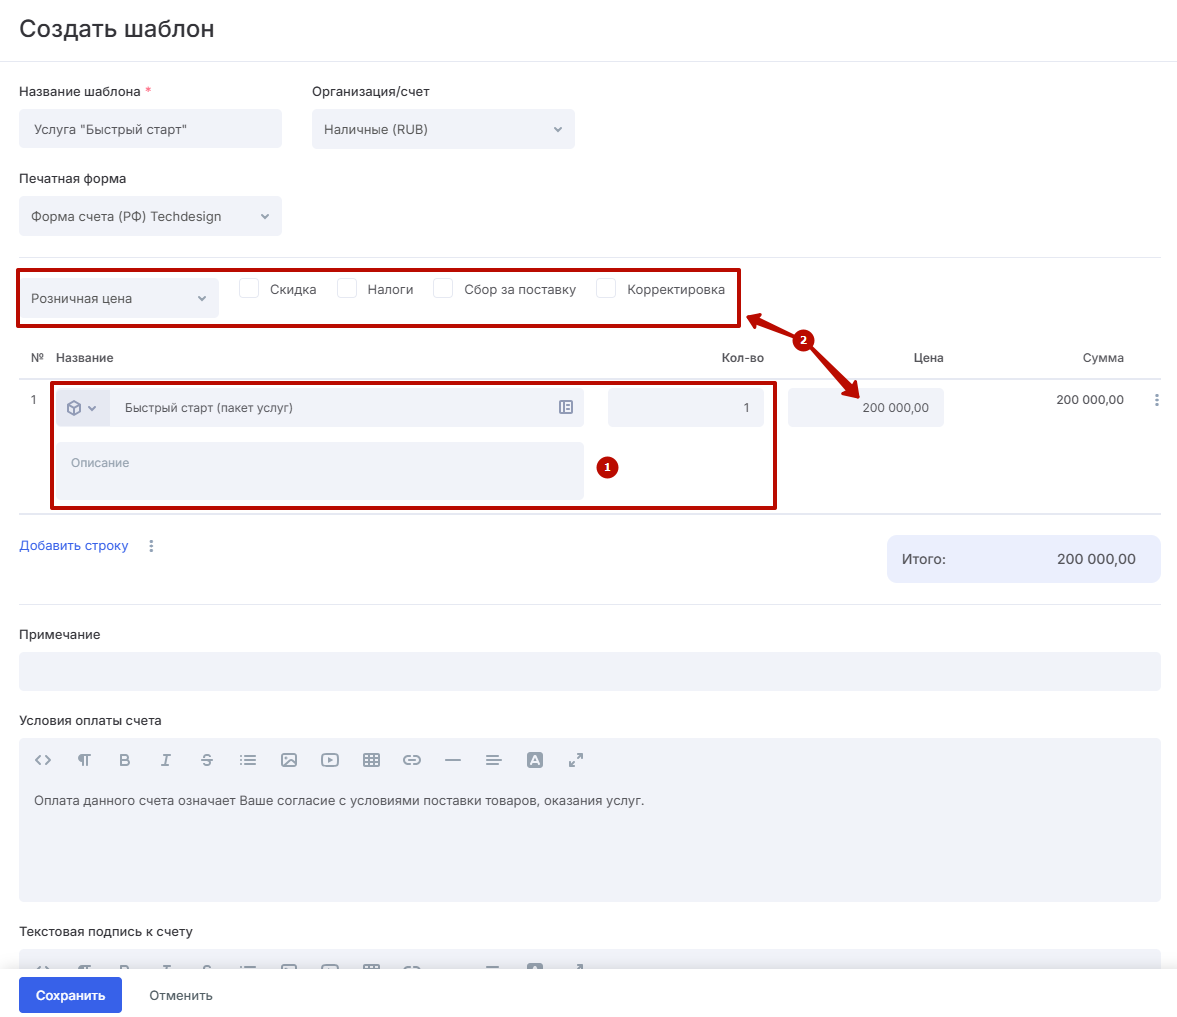The height and width of the screenshot is (1017, 1177).
Task: Expand payment terms editor to fullscreen
Action: tap(576, 760)
